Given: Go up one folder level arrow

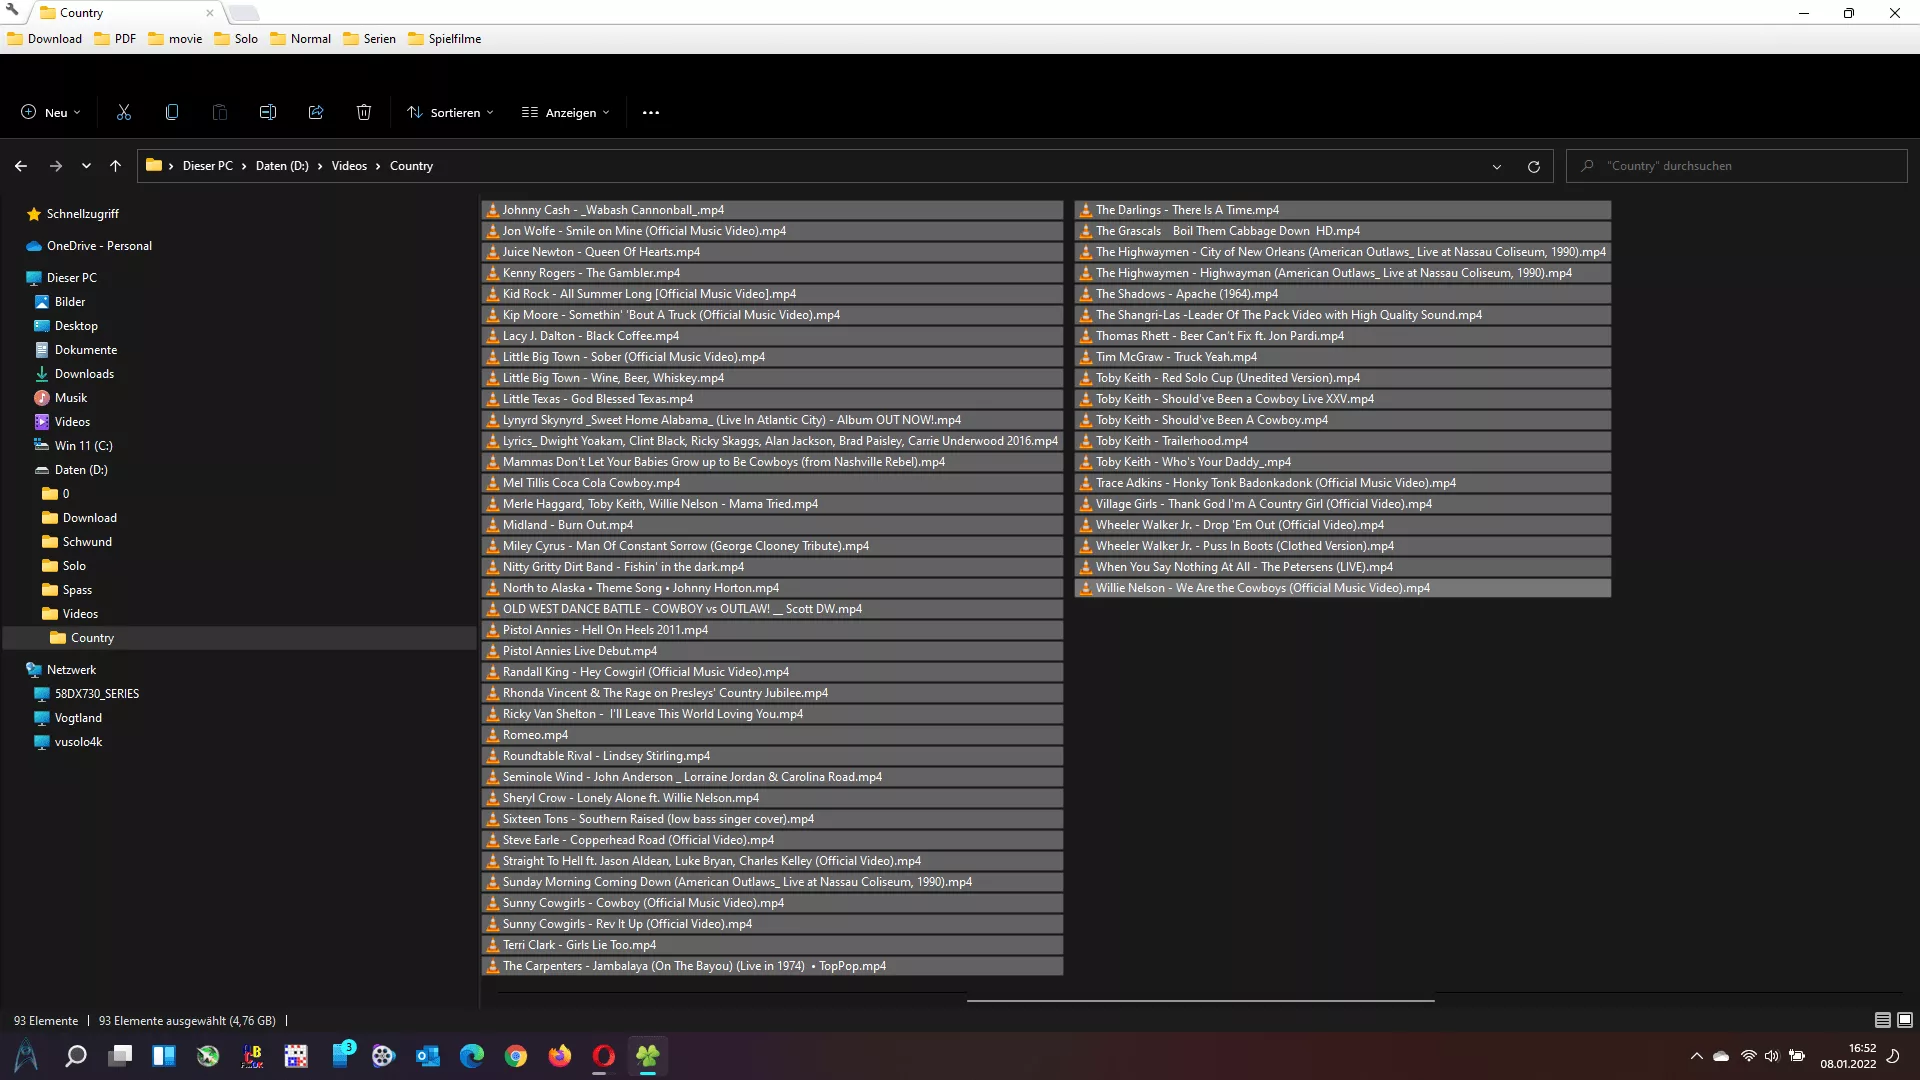Looking at the screenshot, I should [116, 166].
